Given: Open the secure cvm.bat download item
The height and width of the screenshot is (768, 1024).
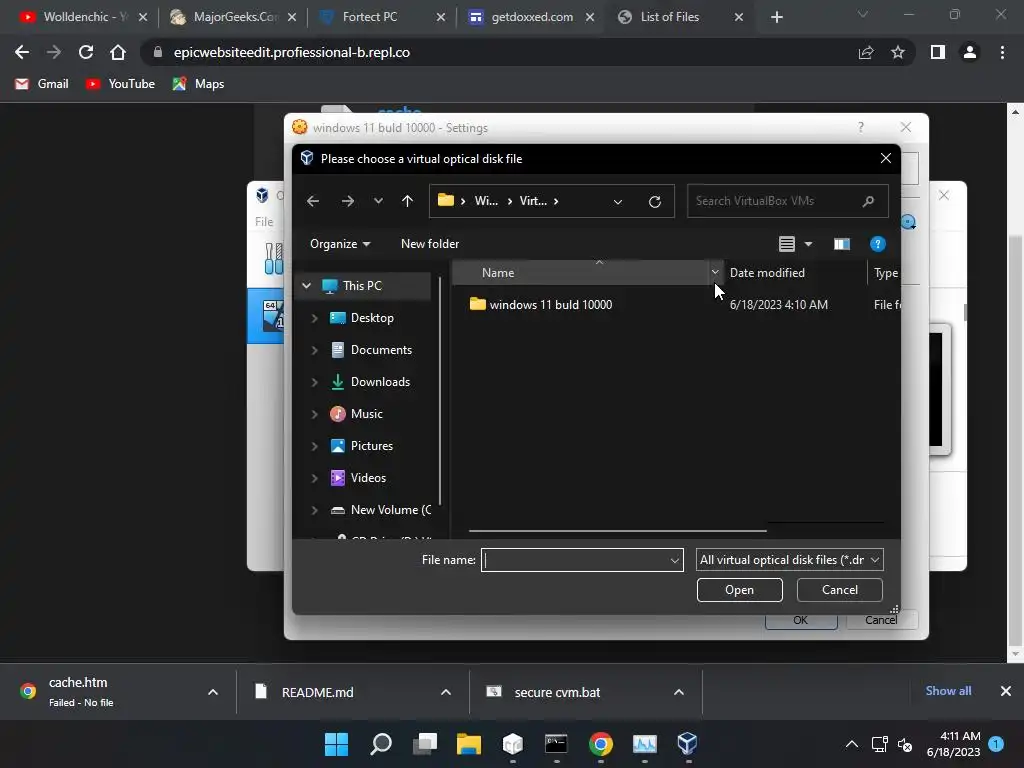Looking at the screenshot, I should click(557, 692).
